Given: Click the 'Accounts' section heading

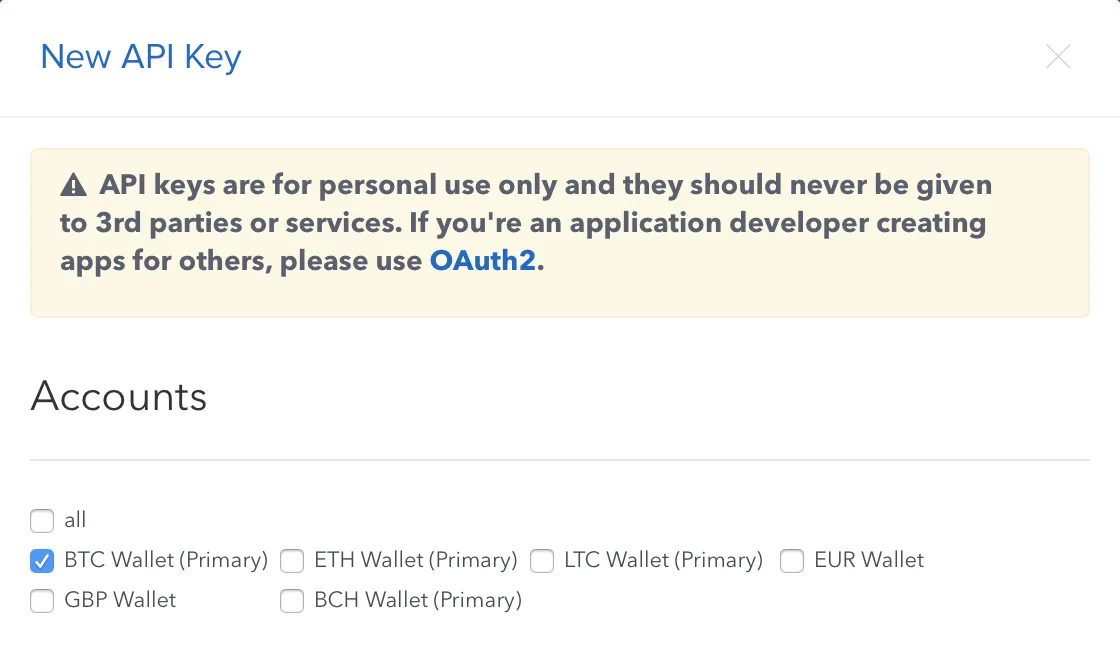Looking at the screenshot, I should (x=119, y=397).
